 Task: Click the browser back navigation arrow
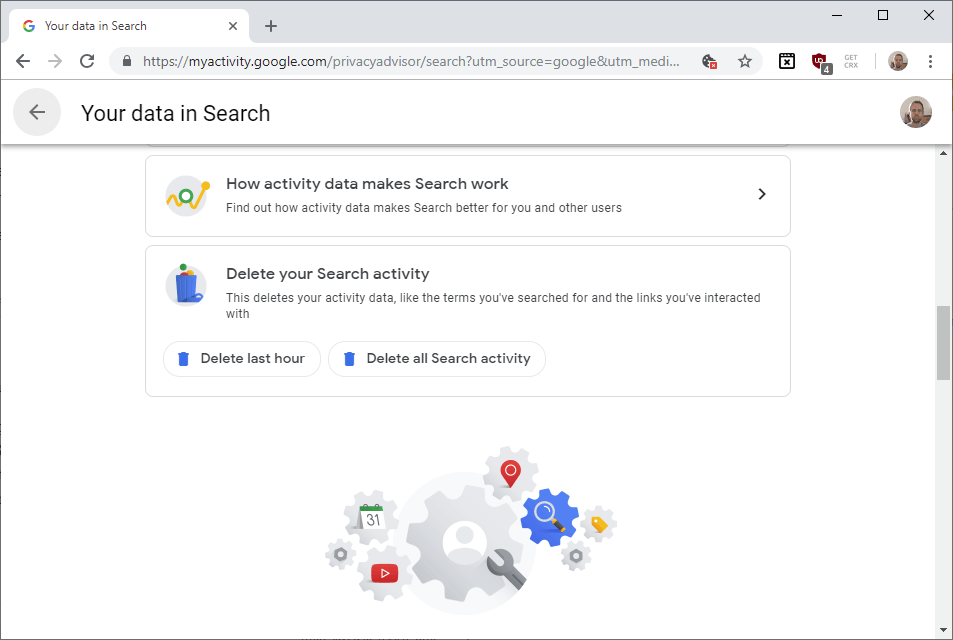22,61
